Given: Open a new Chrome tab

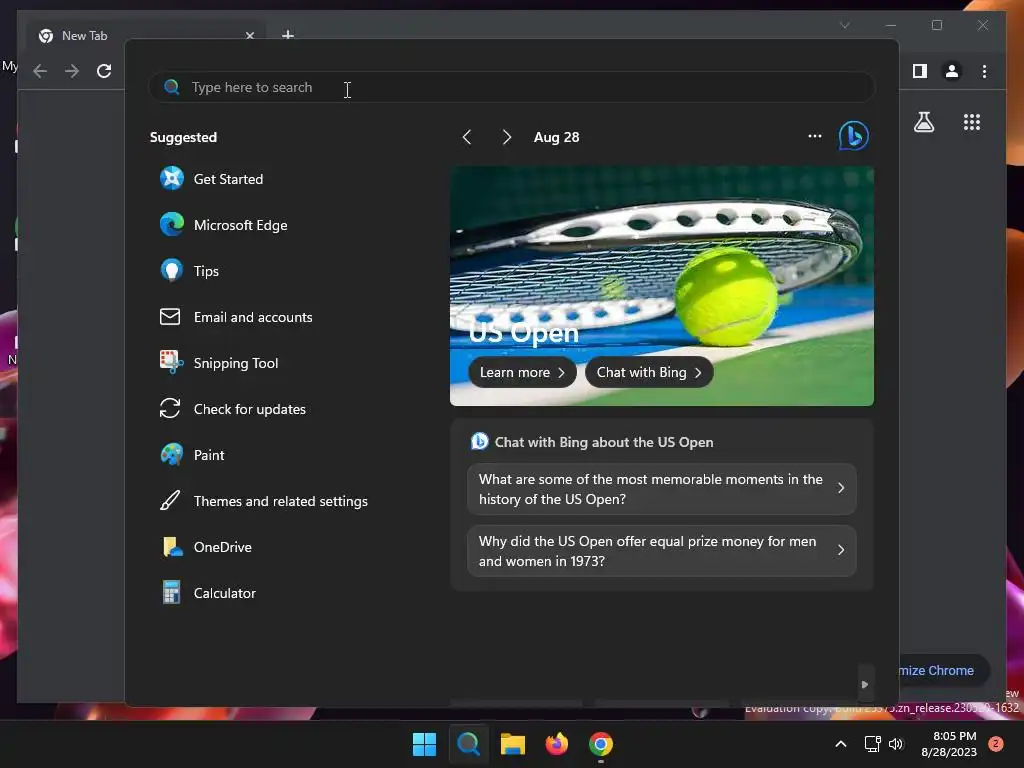Looking at the screenshot, I should [x=287, y=35].
